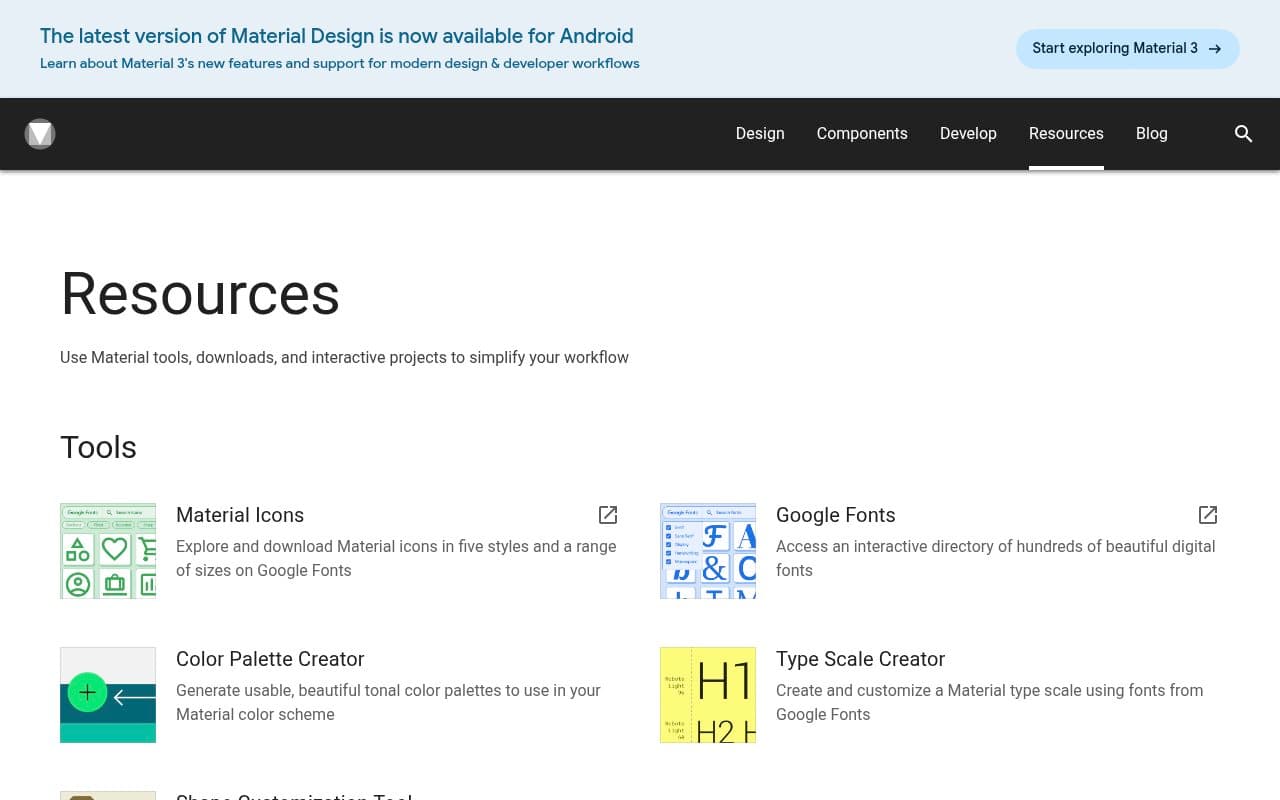Click the green plus icon in Color Palette thumbnail
This screenshot has width=1280, height=800.
tap(87, 692)
